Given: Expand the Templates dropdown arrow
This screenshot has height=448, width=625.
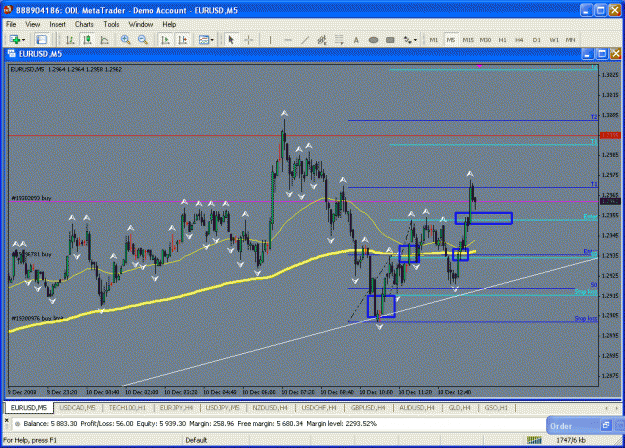Looking at the screenshot, I should 212,40.
